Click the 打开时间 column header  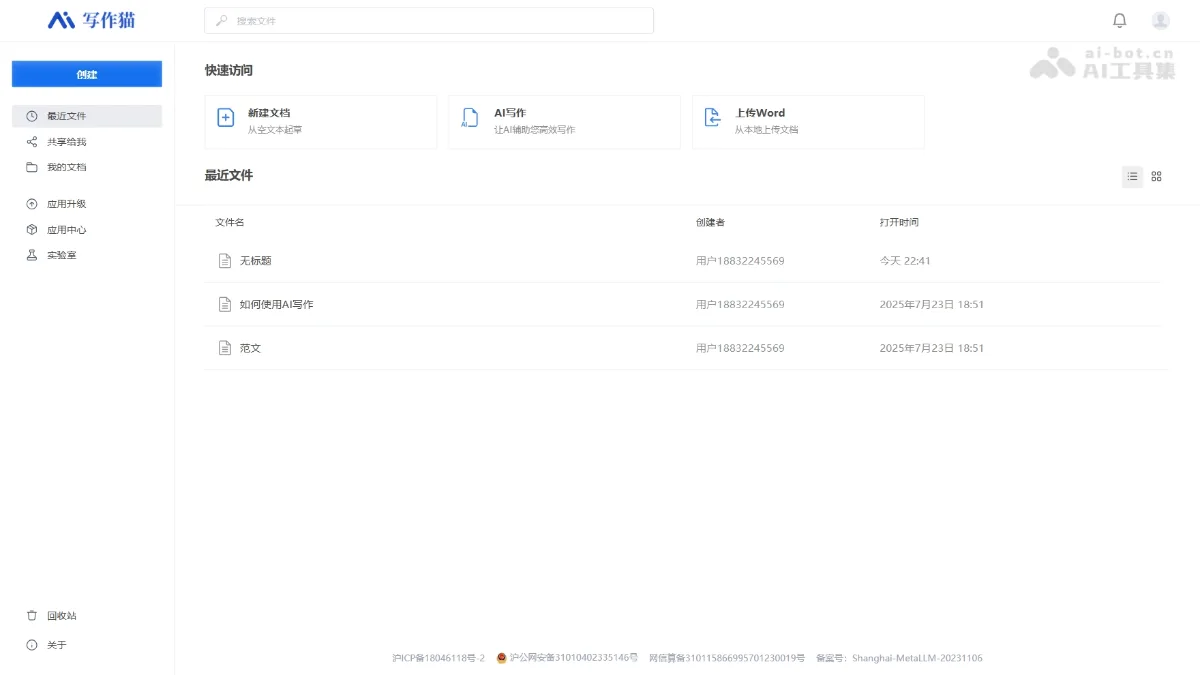(x=899, y=222)
